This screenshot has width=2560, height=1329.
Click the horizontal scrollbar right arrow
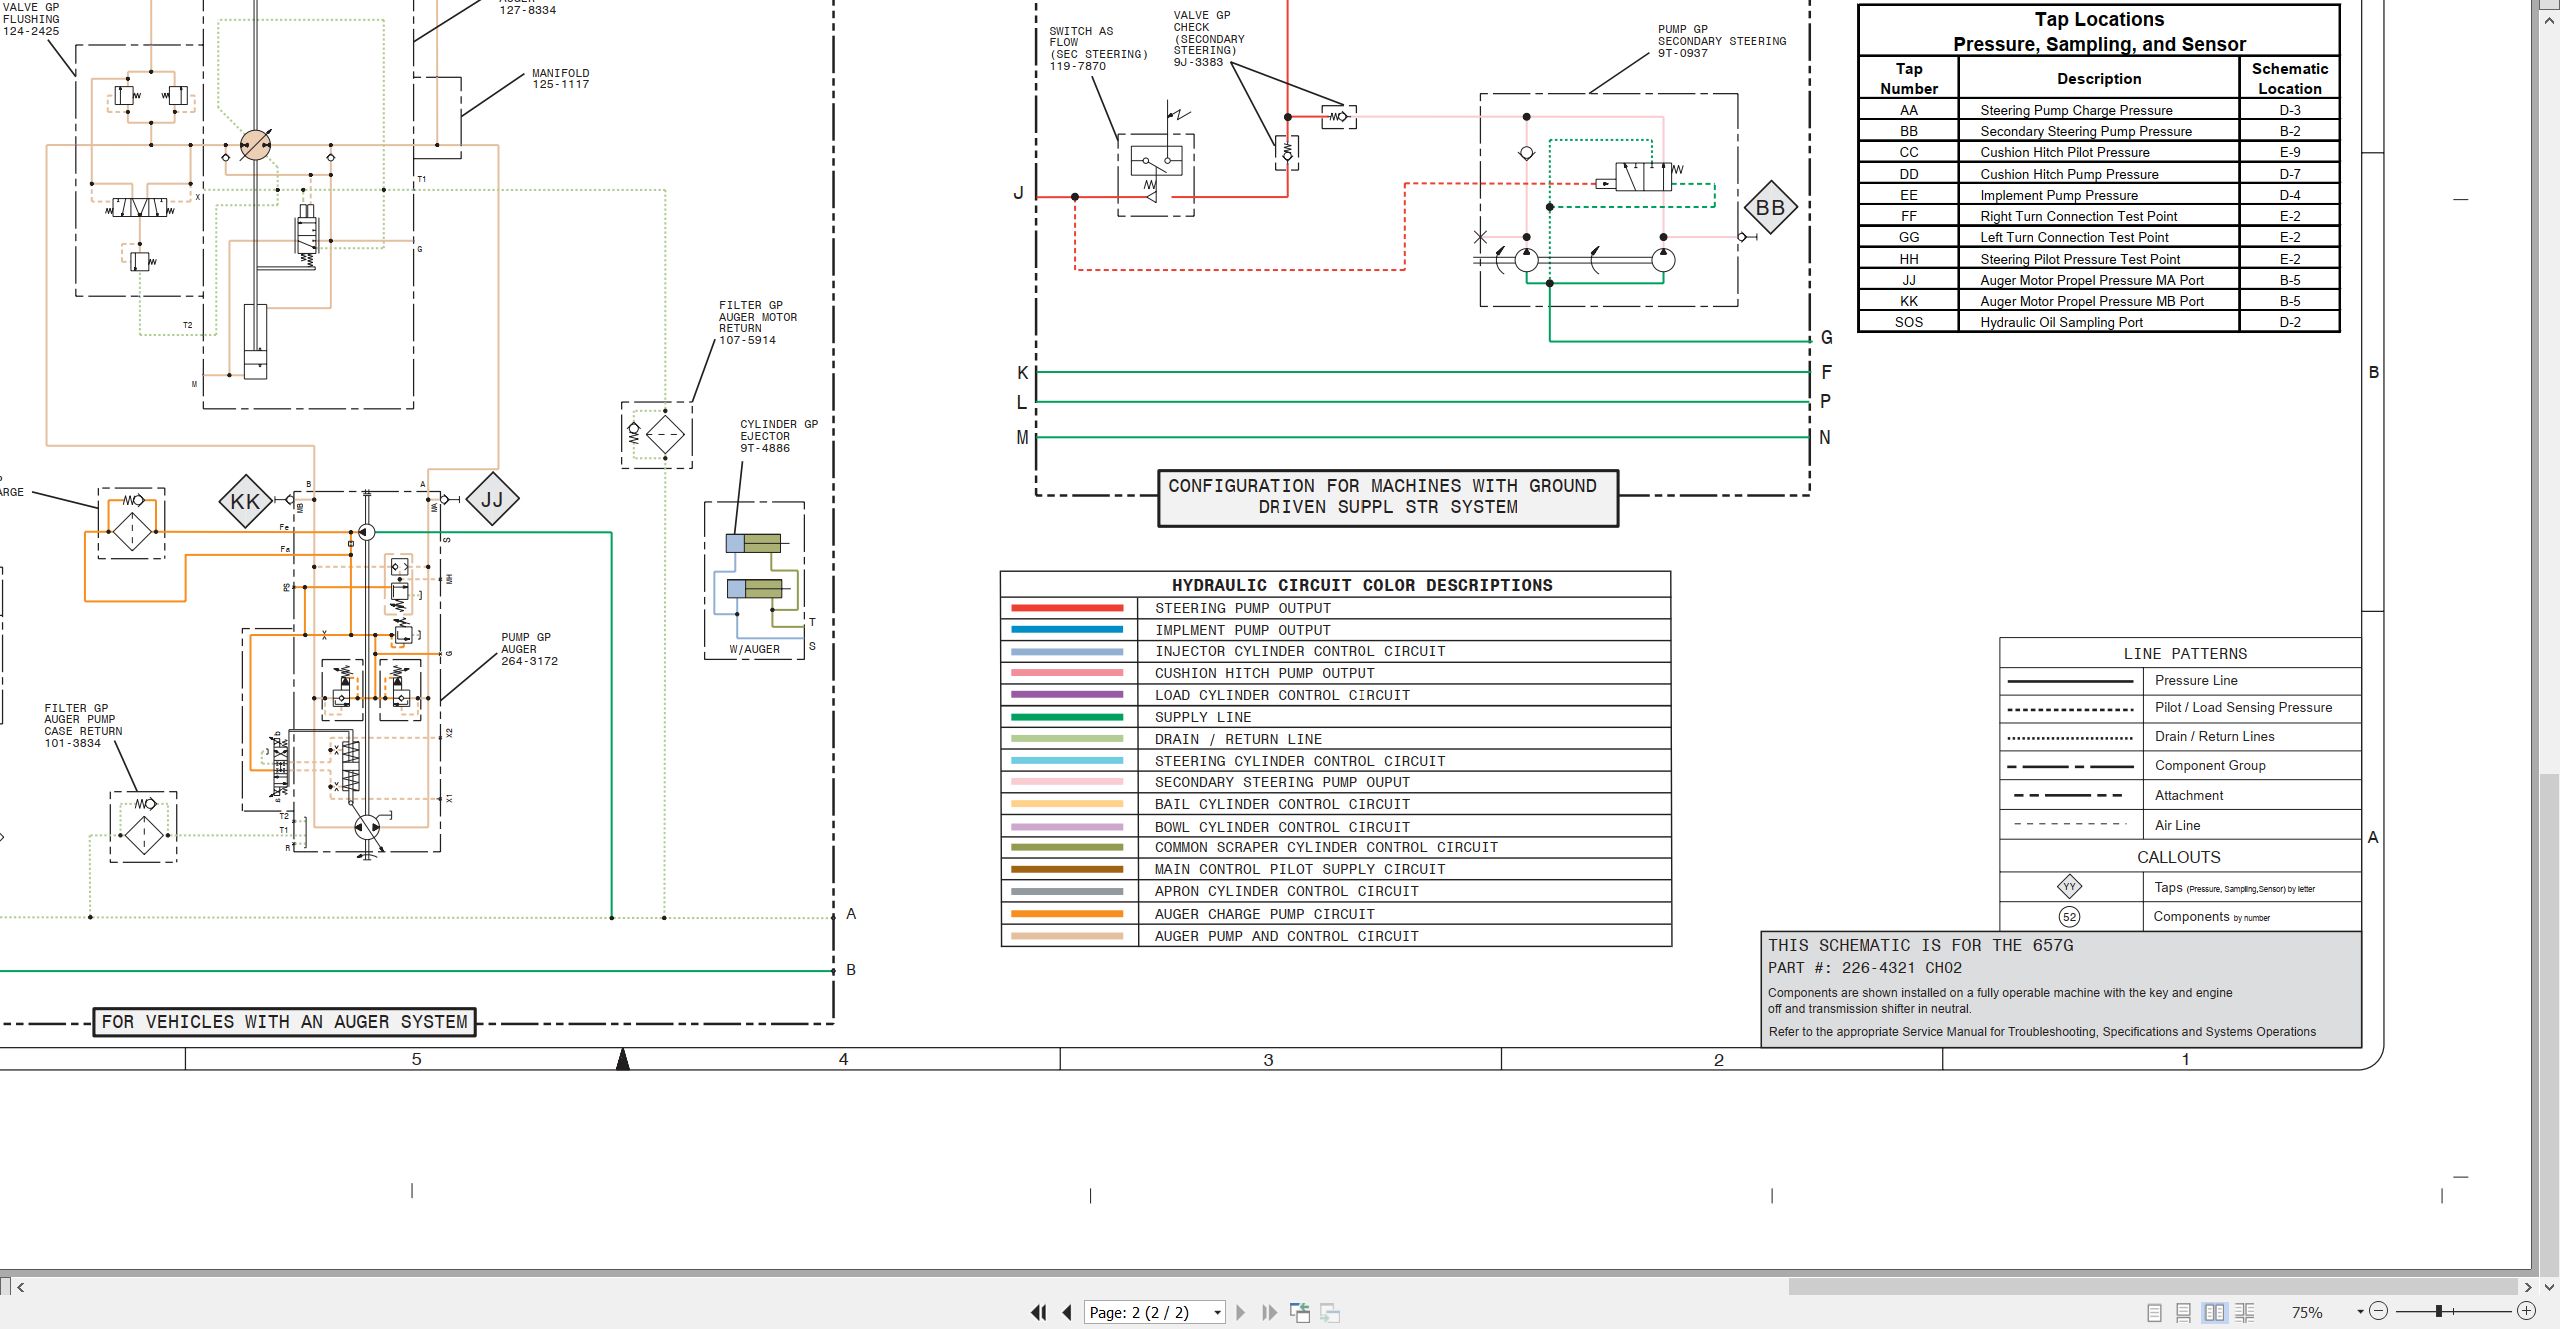(x=2527, y=1287)
